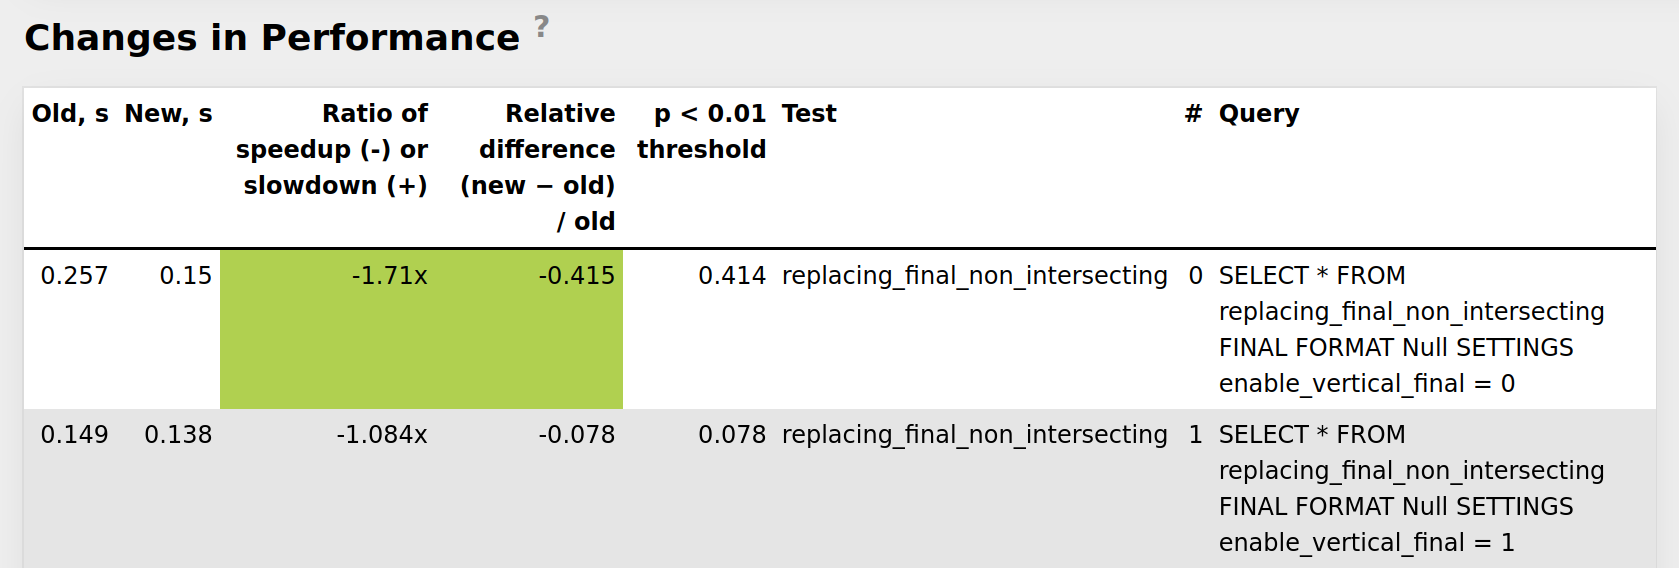Click the Changes in Performance heading
The width and height of the screenshot is (1679, 568).
tap(272, 38)
